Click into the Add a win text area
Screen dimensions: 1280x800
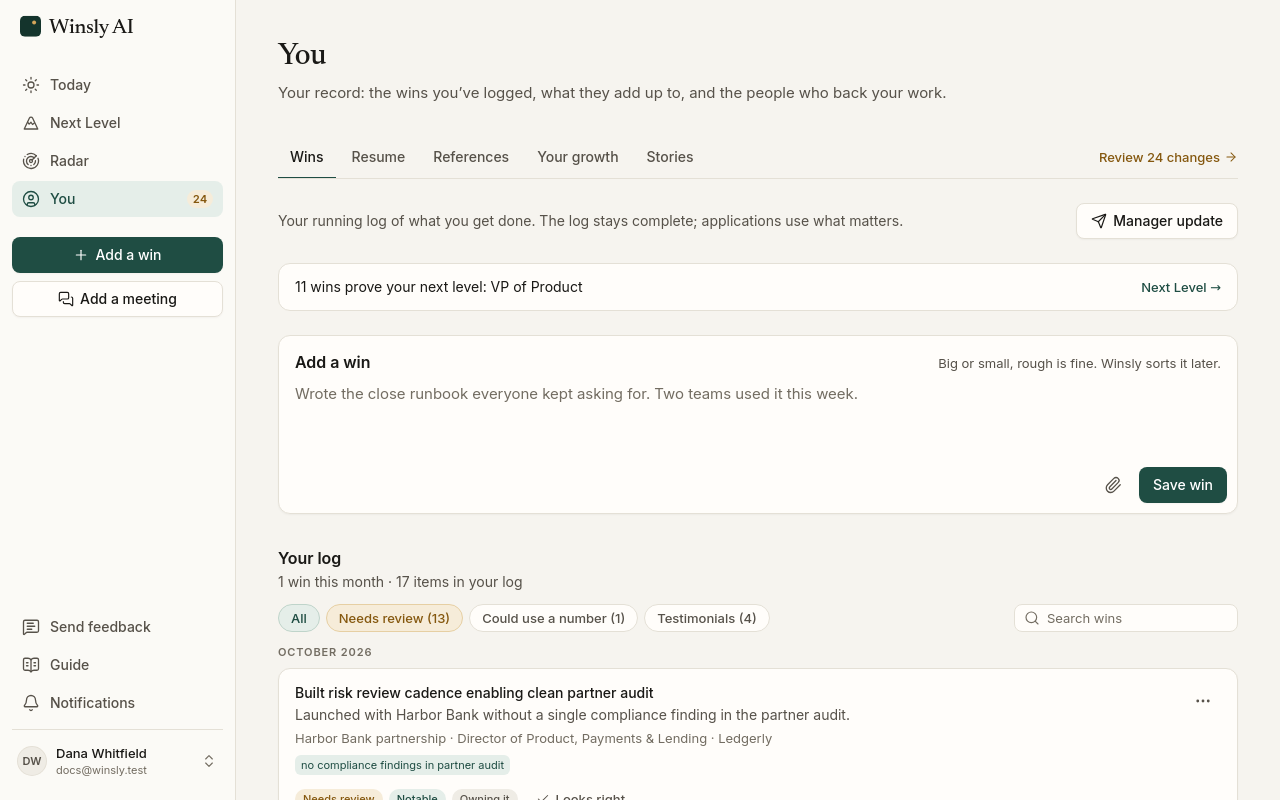point(758,420)
